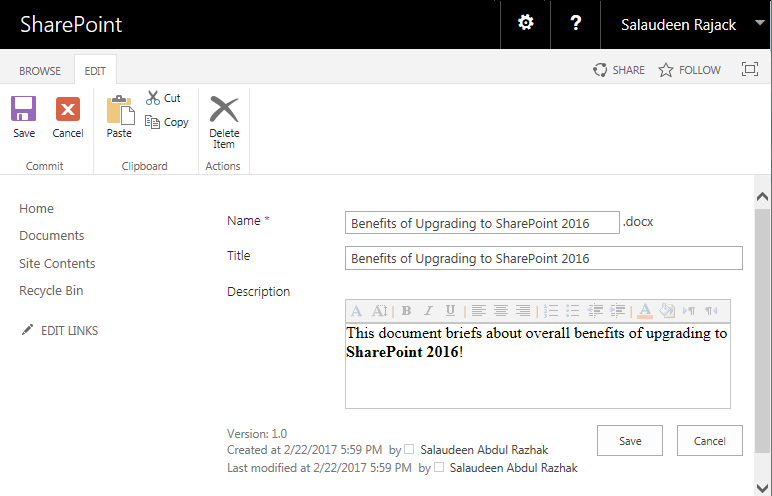
Task: Click the Save button at form bottom
Action: click(630, 440)
